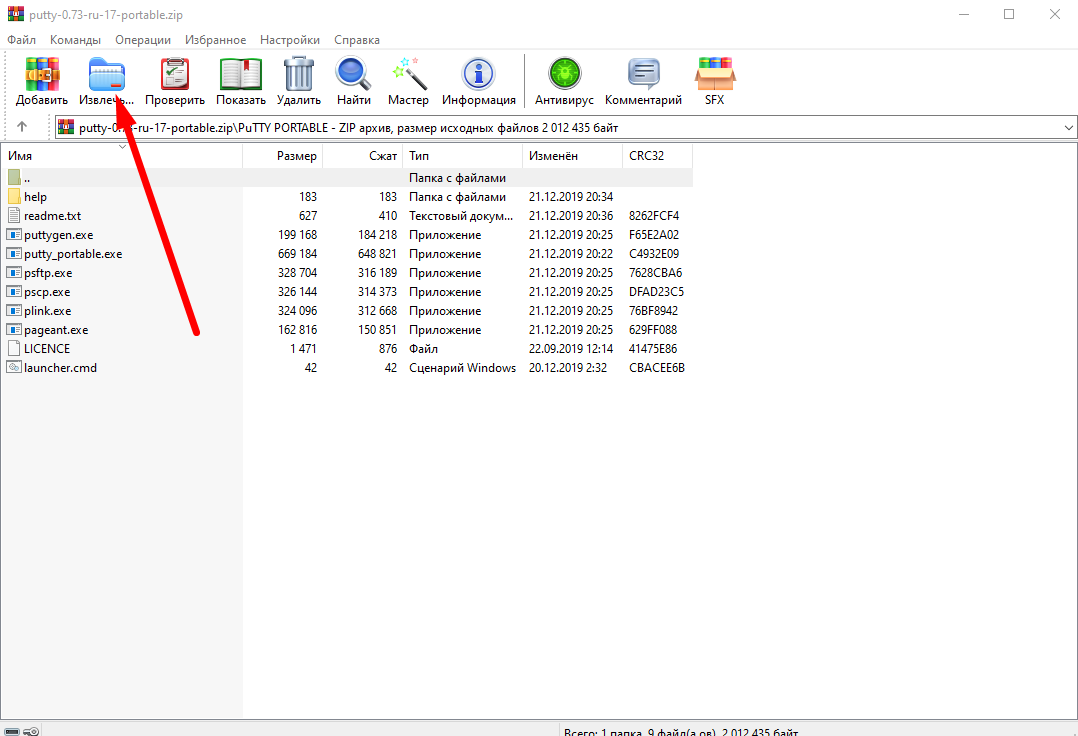Click CRC value CBACEE6B
Image resolution: width=1078 pixels, height=736 pixels.
click(x=657, y=368)
